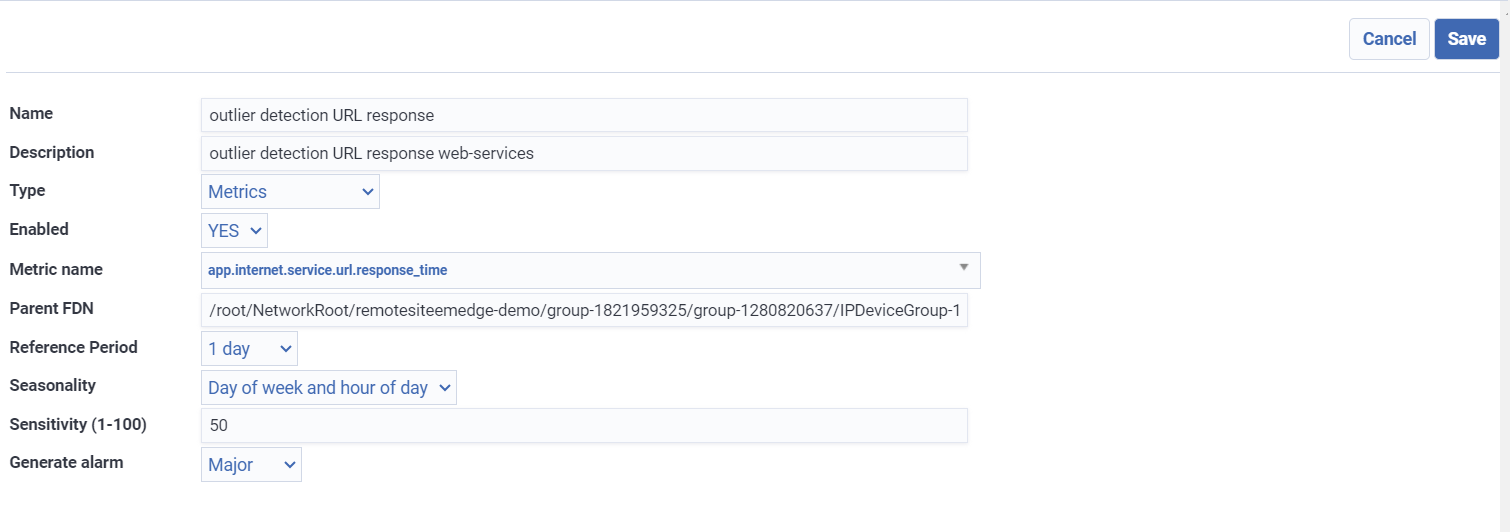1510x532 pixels.
Task: Click the "Description" field label text
Action: click(x=52, y=153)
